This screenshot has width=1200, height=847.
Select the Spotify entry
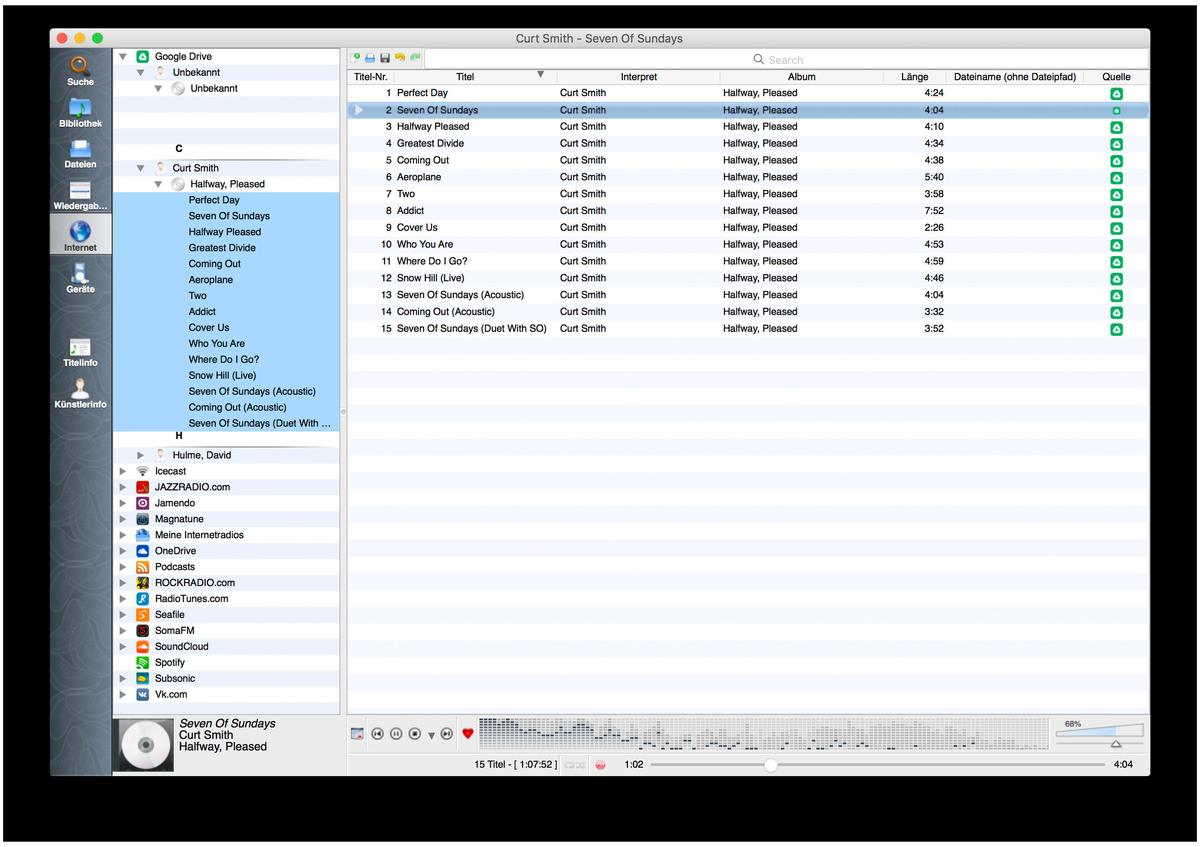(169, 663)
